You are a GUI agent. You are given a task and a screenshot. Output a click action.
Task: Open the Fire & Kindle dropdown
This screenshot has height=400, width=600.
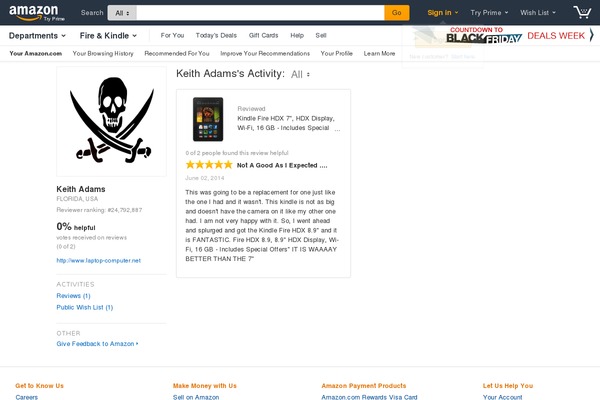click(108, 36)
